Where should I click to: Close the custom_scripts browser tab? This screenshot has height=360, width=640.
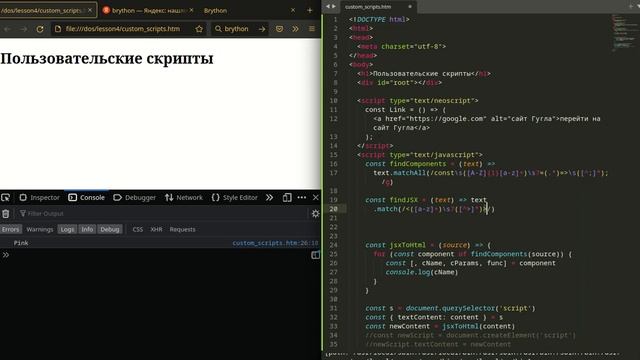(x=90, y=10)
